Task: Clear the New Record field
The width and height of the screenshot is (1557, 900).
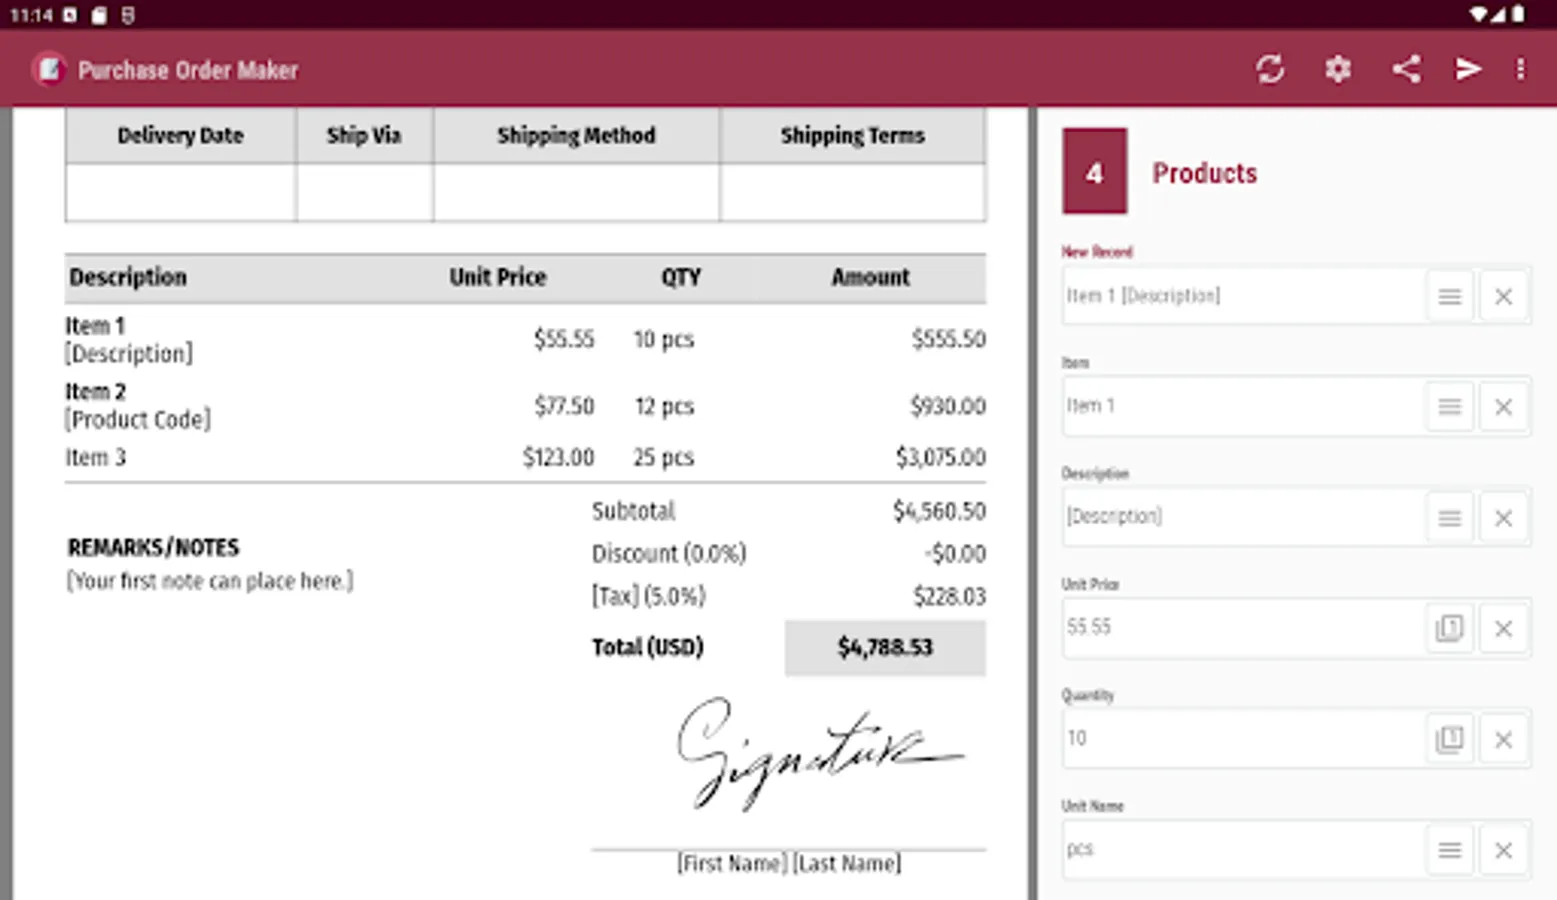Action: coord(1502,297)
